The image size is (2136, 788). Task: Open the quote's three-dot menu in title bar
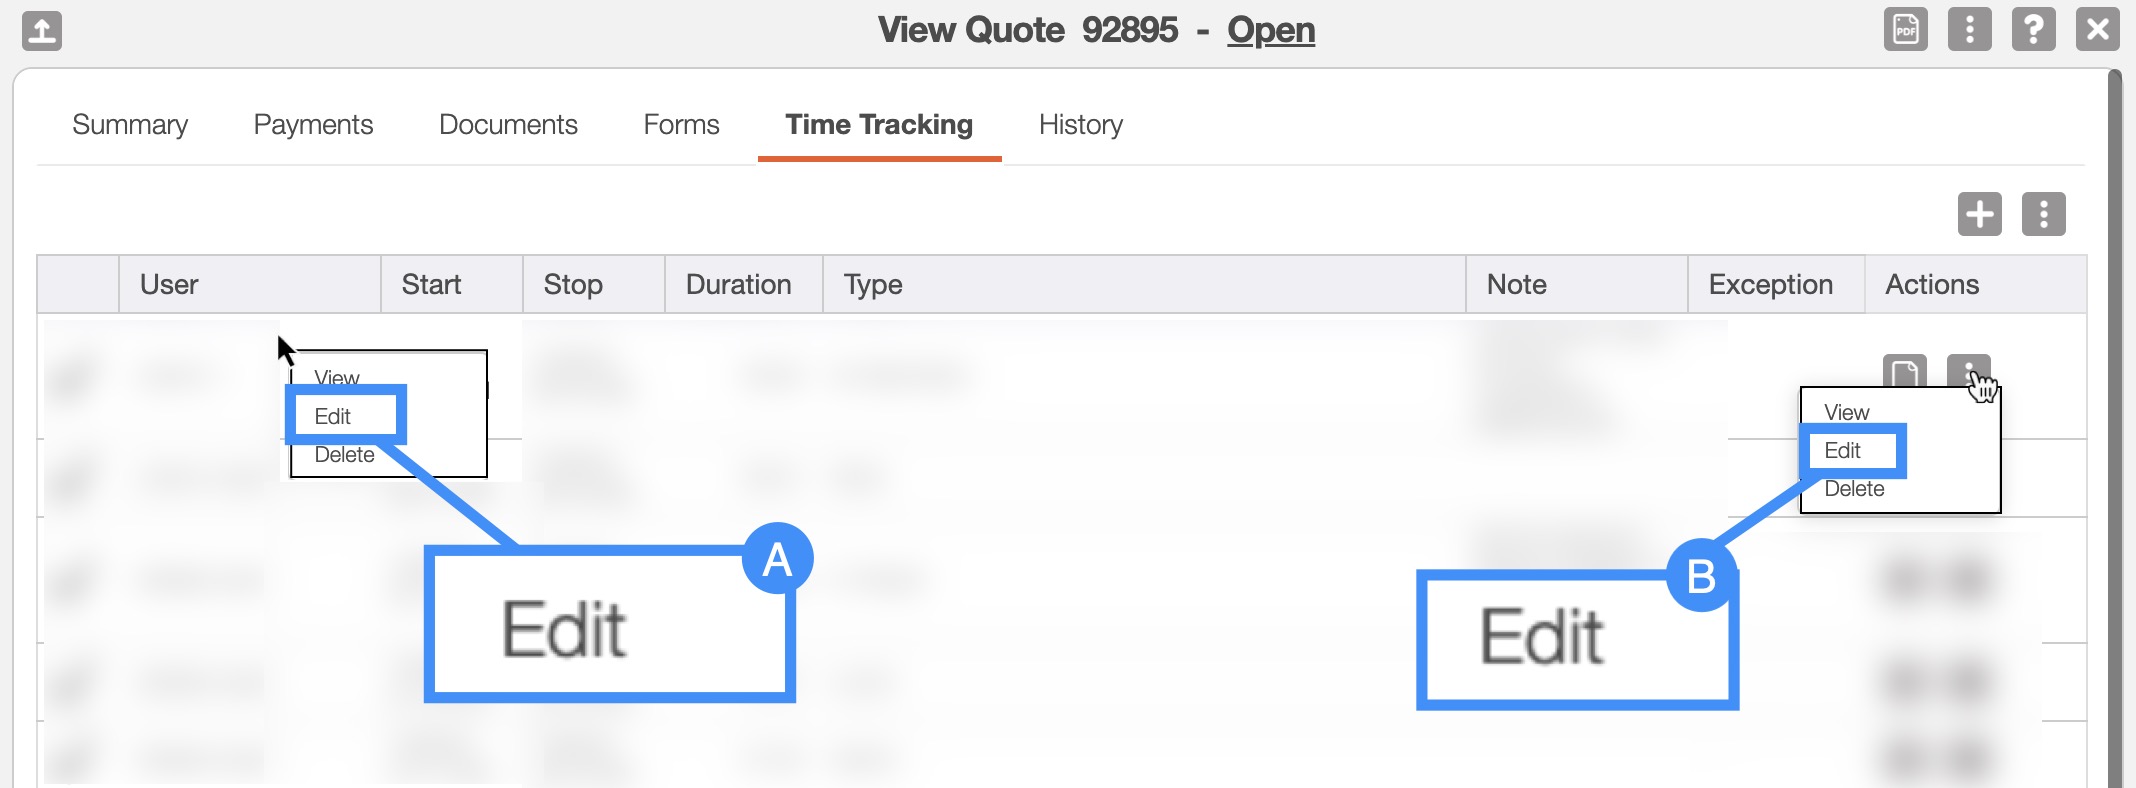1969,29
